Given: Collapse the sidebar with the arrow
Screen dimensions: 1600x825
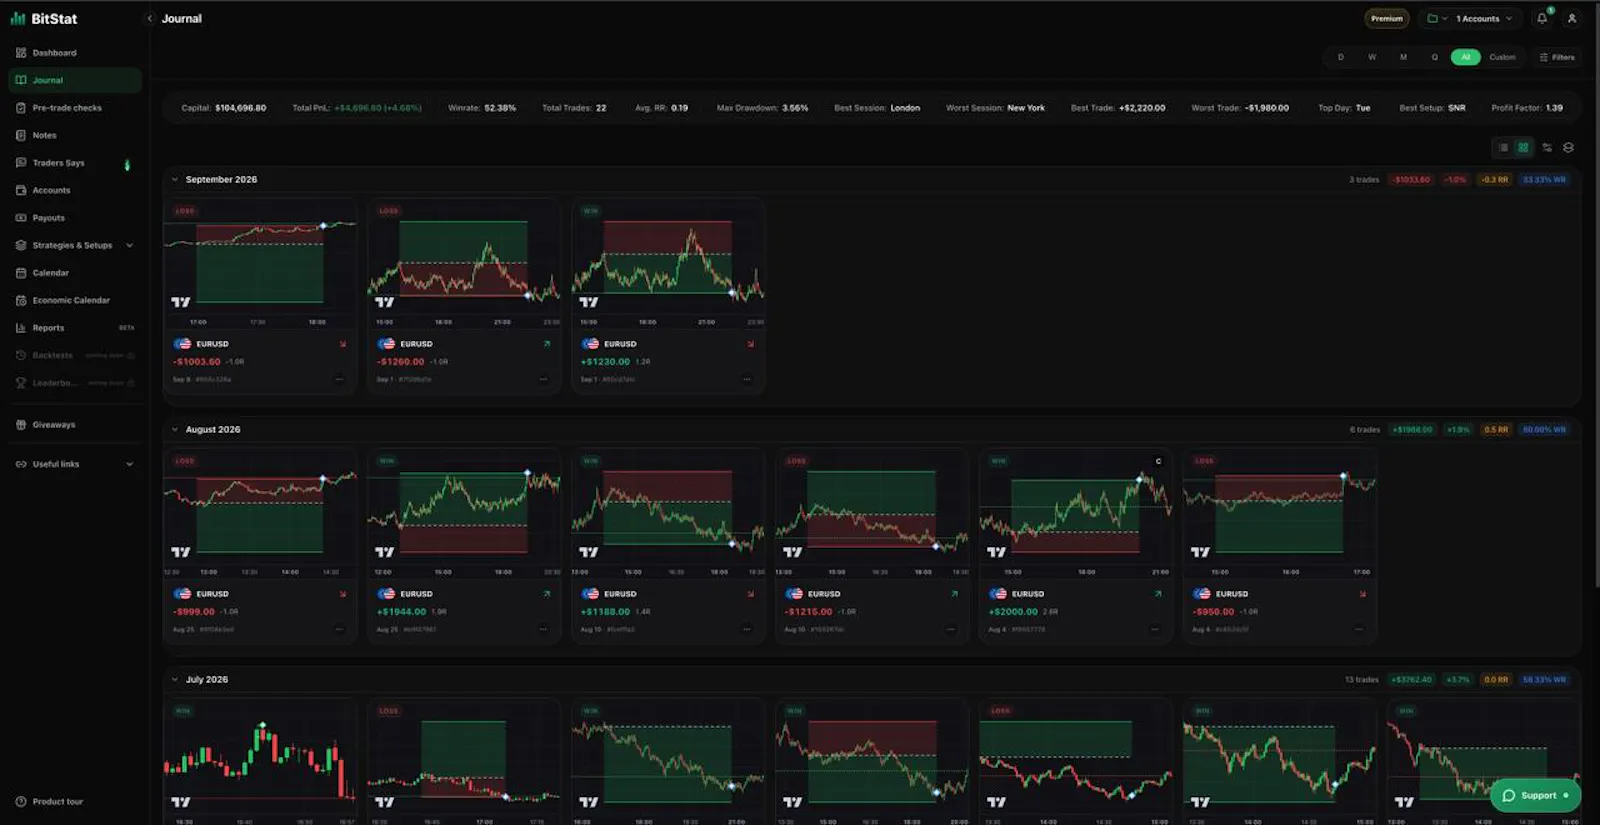Looking at the screenshot, I should click(150, 18).
